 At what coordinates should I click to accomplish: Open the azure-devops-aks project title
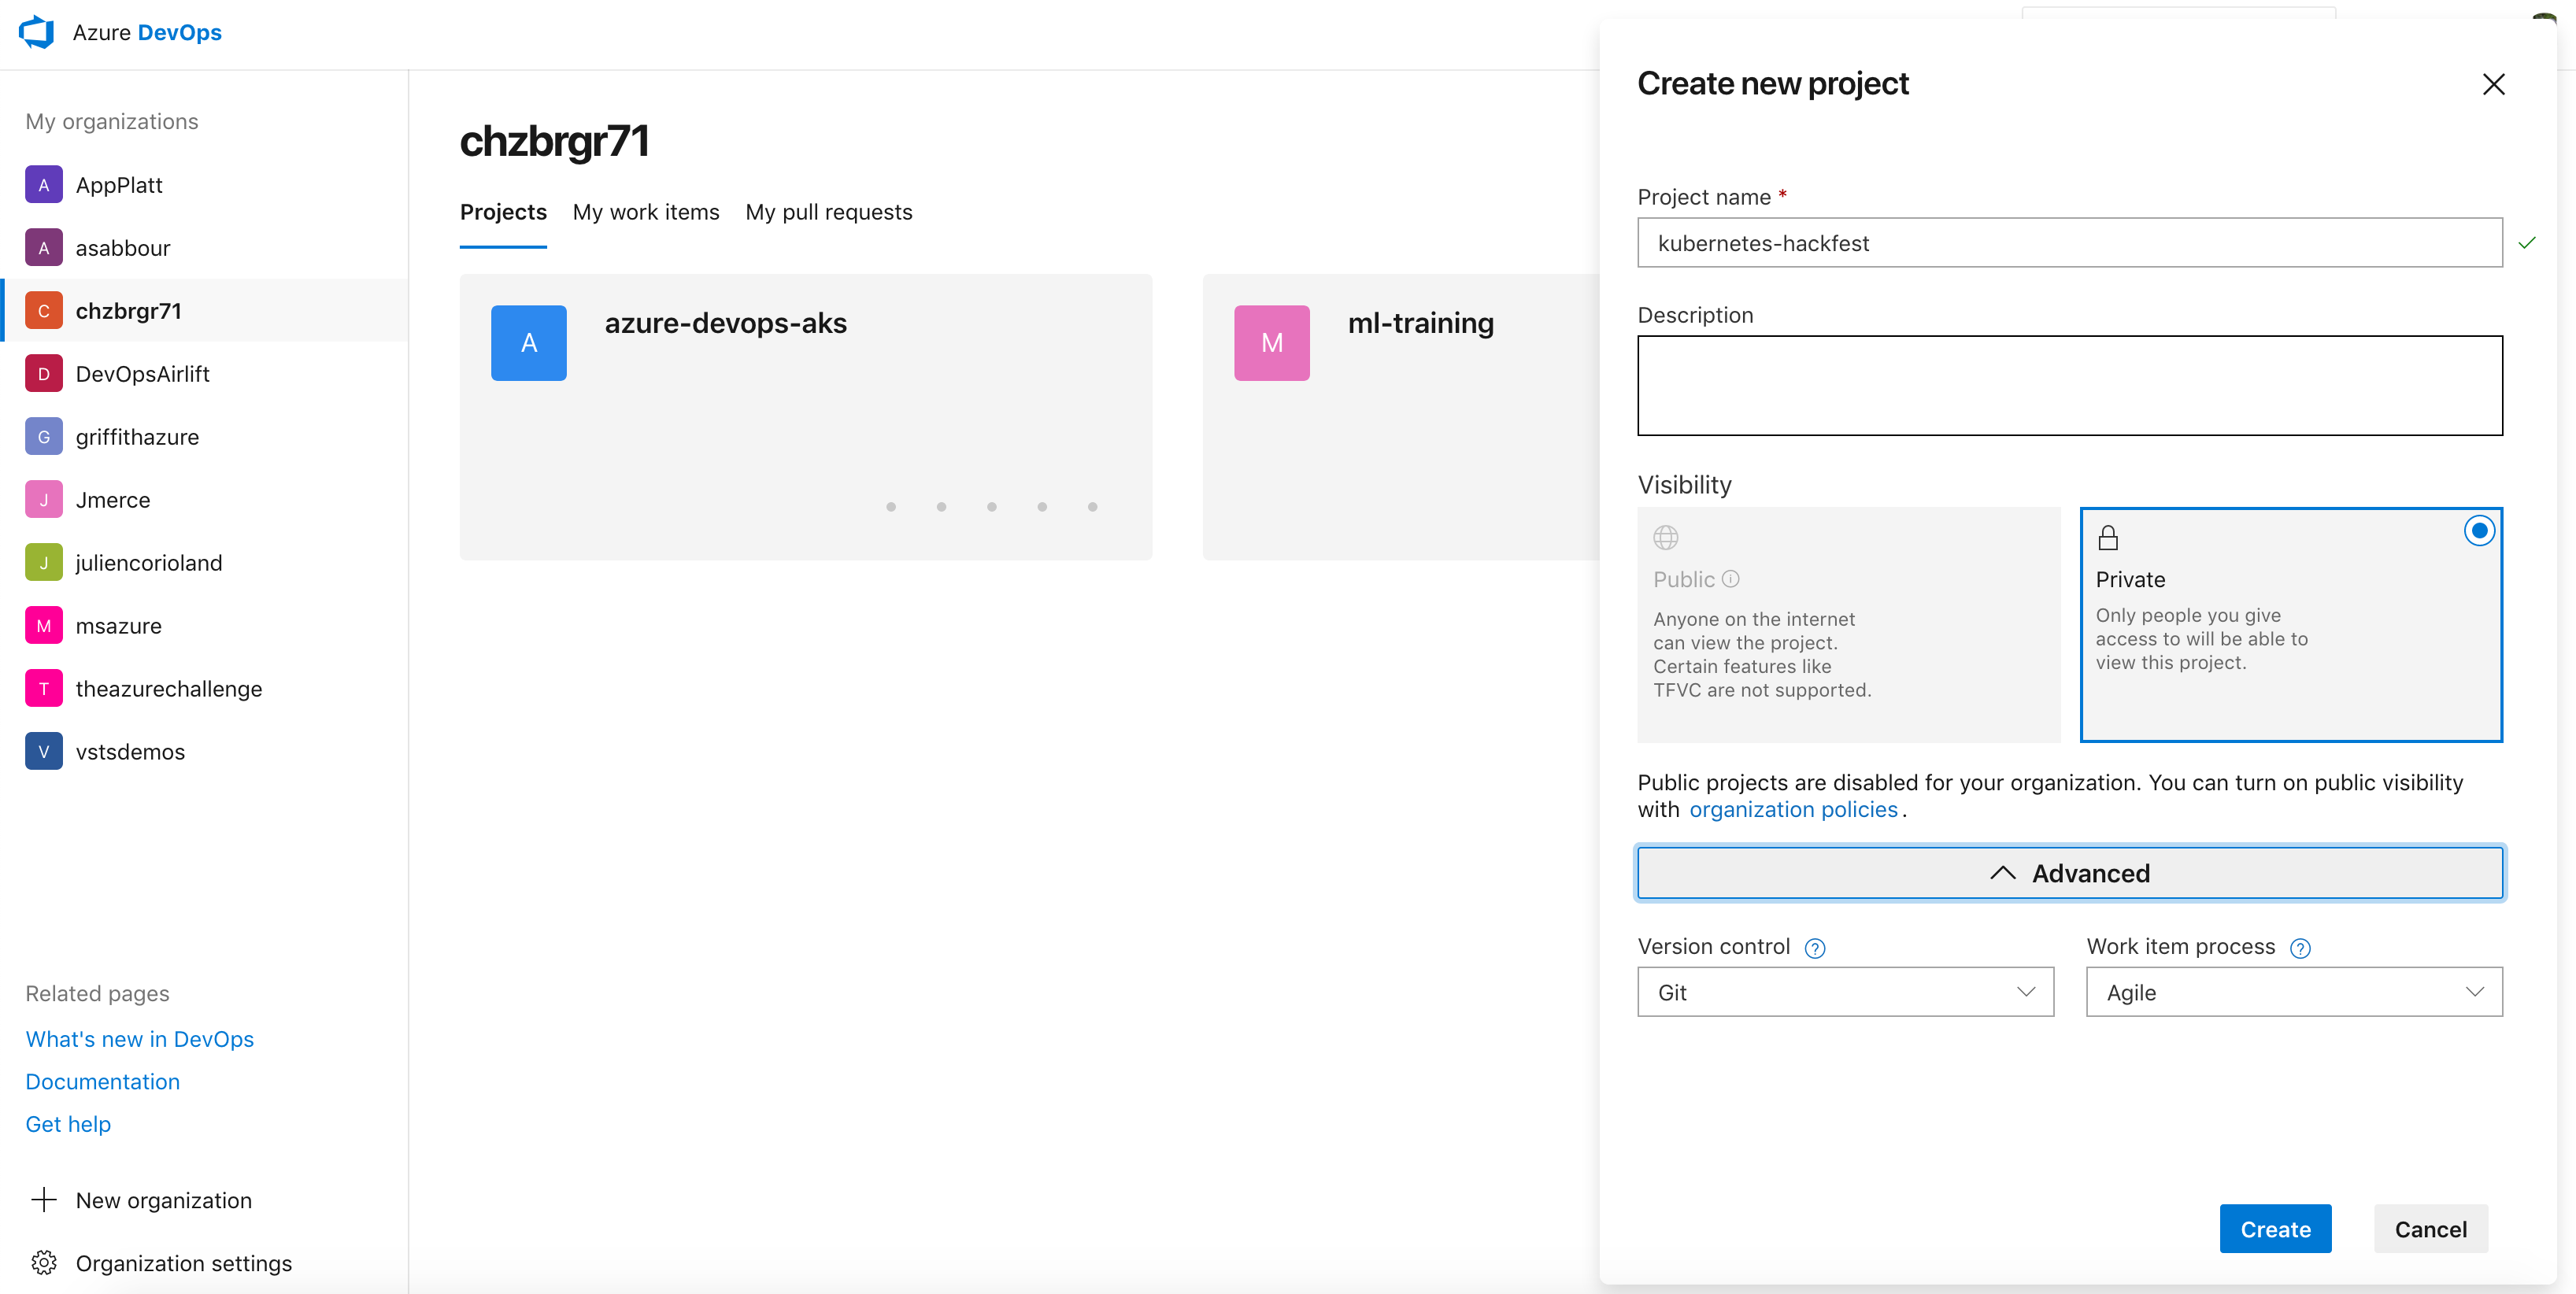click(x=726, y=323)
